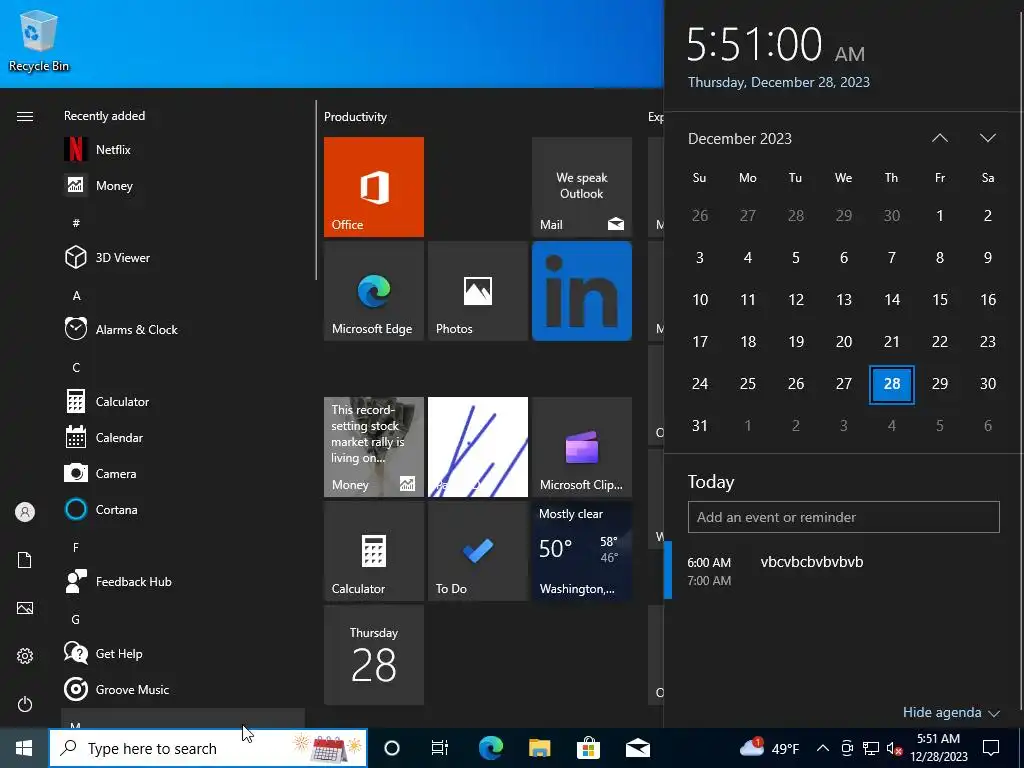Click the network icon in the tray
Viewport: 1024px width, 768px height.
click(871, 748)
